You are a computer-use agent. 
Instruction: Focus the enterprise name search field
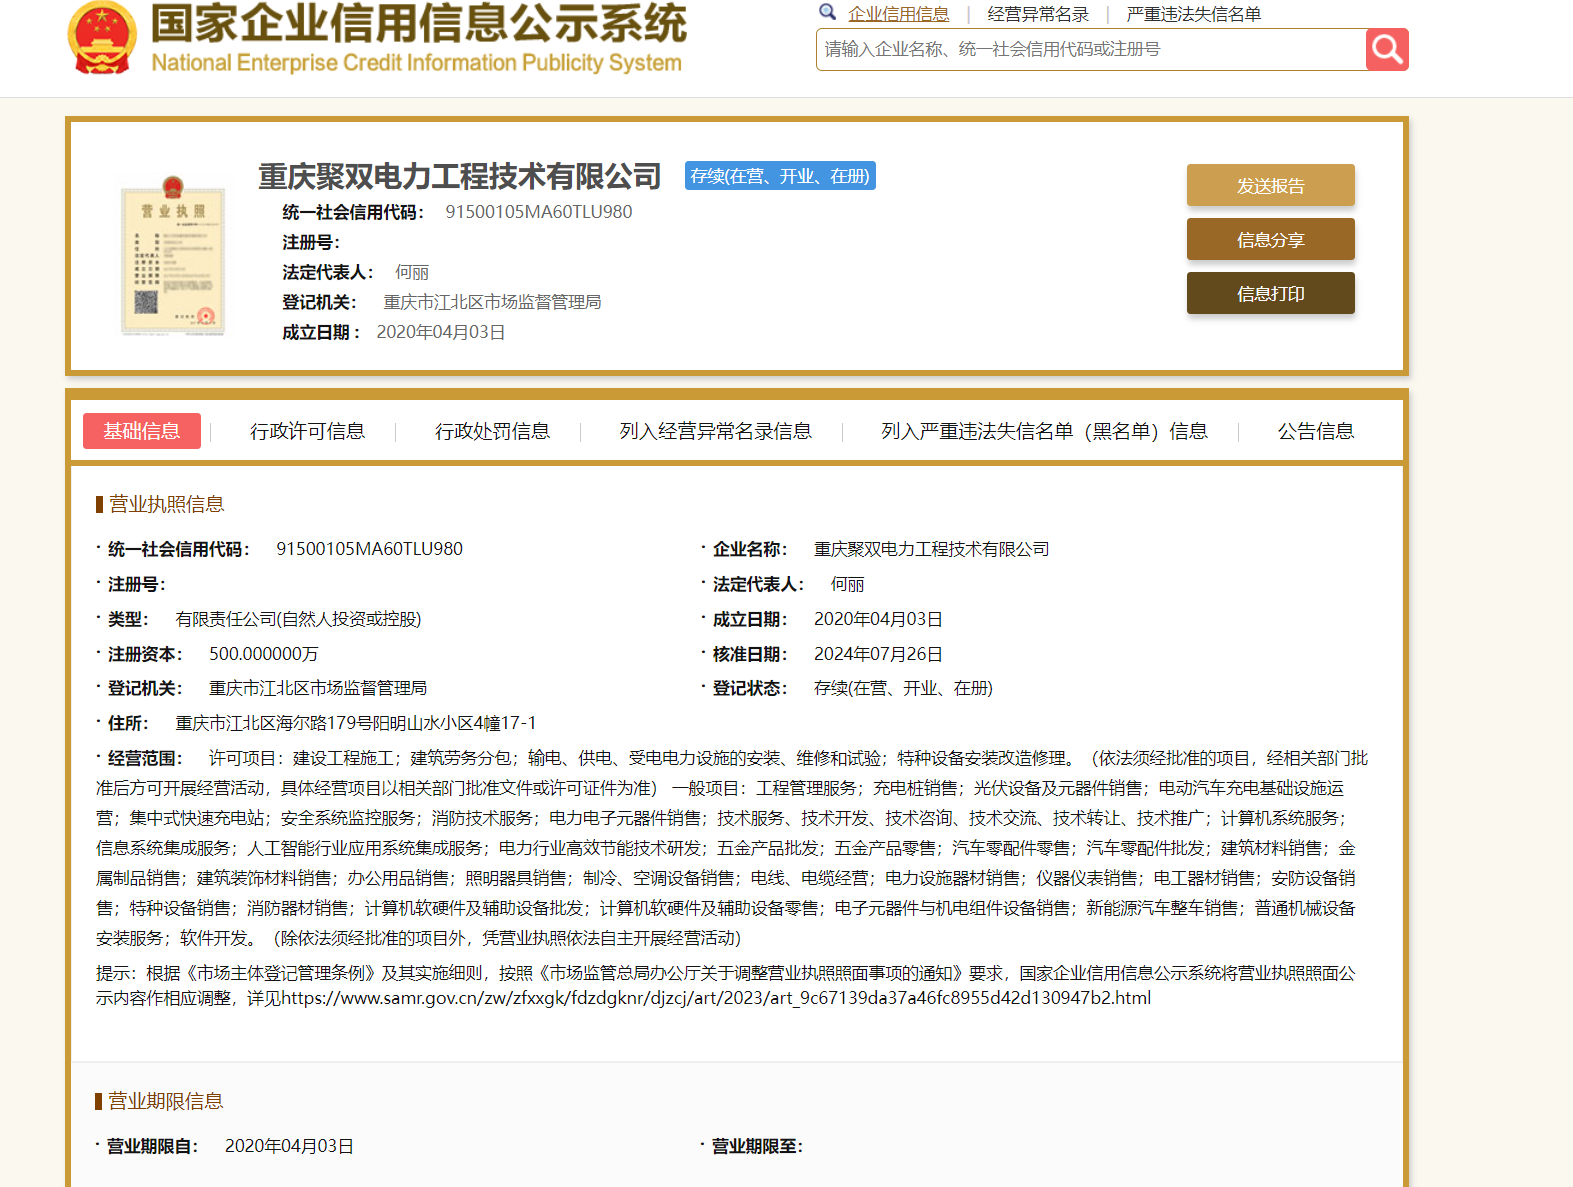(1091, 49)
